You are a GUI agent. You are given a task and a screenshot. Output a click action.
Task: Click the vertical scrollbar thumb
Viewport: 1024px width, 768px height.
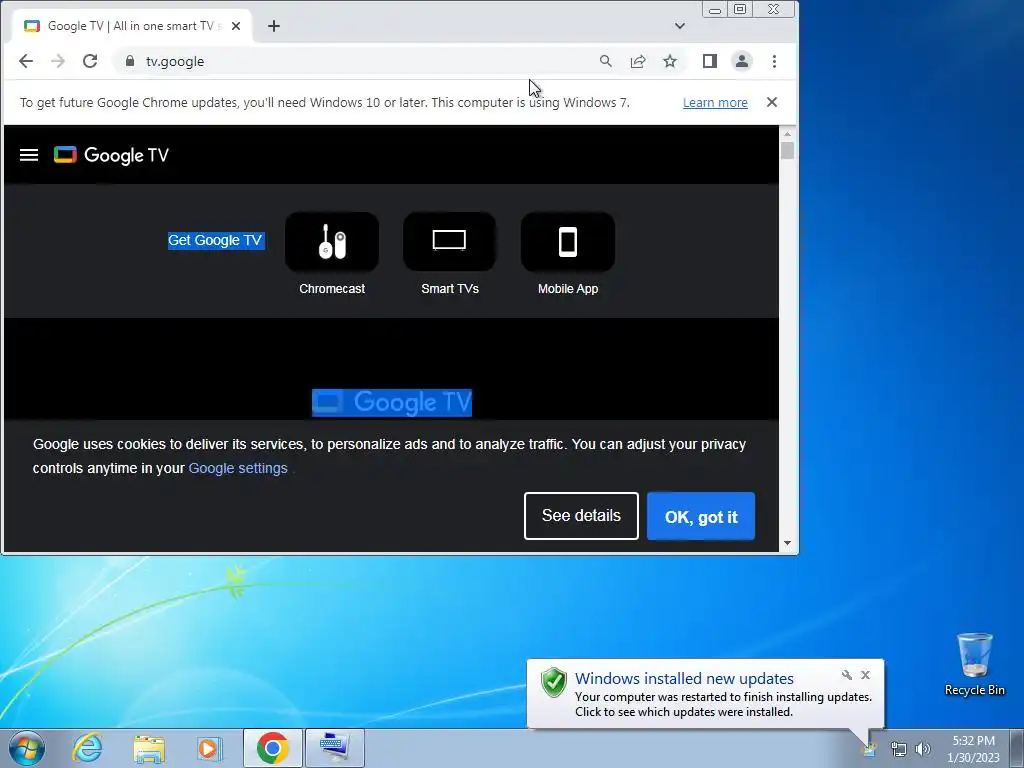(788, 150)
